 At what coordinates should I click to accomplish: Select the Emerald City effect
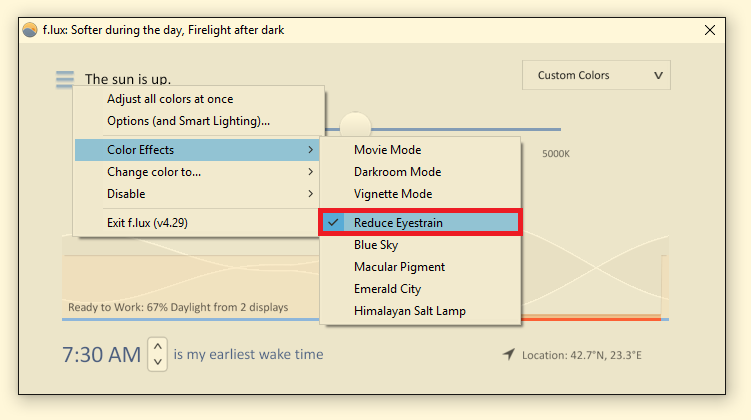[420, 289]
